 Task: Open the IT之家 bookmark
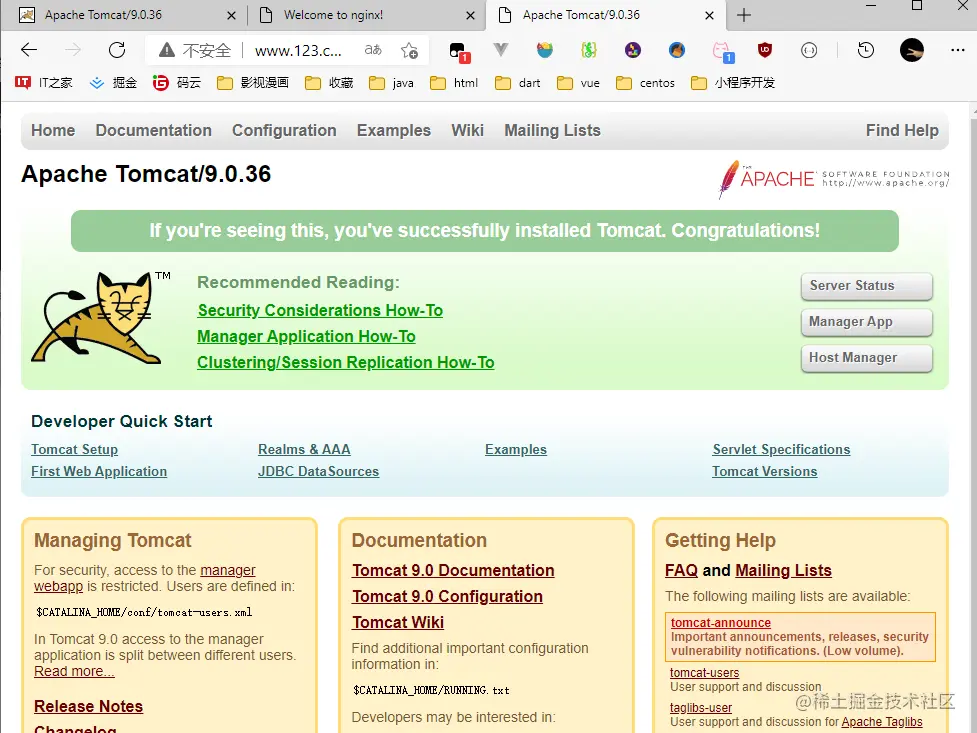click(x=44, y=83)
